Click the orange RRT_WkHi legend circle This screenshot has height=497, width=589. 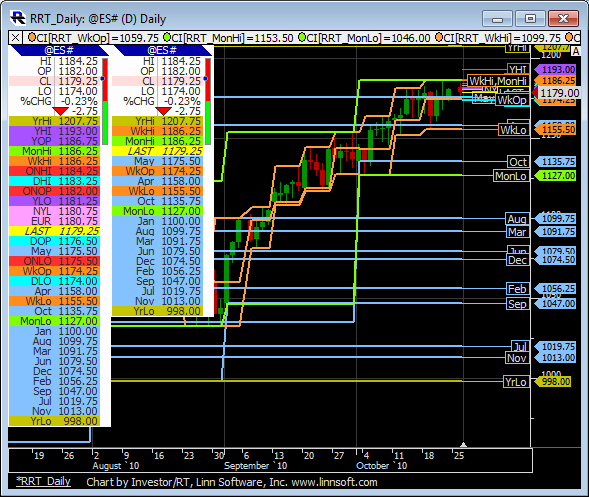439,37
